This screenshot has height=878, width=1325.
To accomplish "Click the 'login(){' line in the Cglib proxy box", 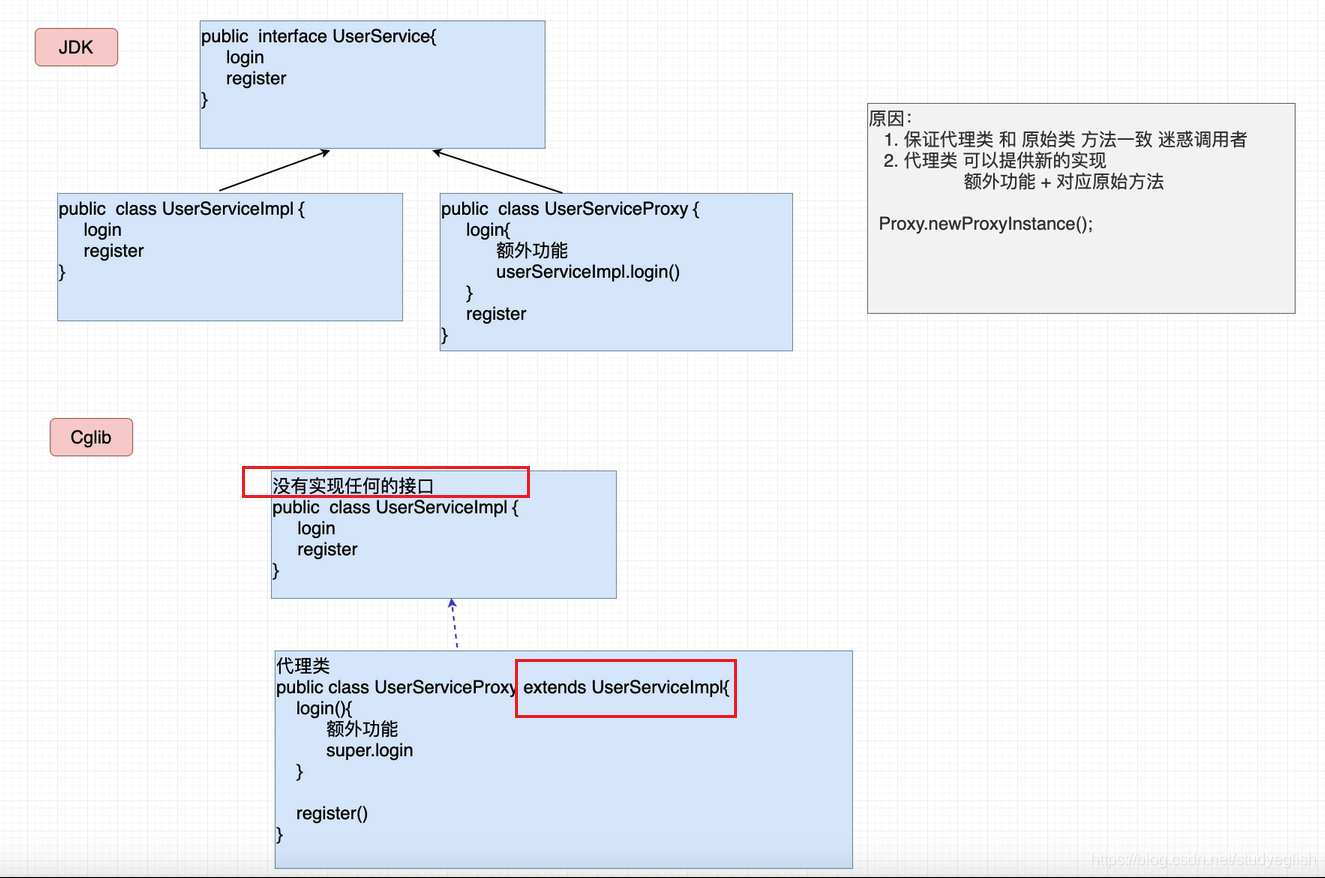I will 324,708.
